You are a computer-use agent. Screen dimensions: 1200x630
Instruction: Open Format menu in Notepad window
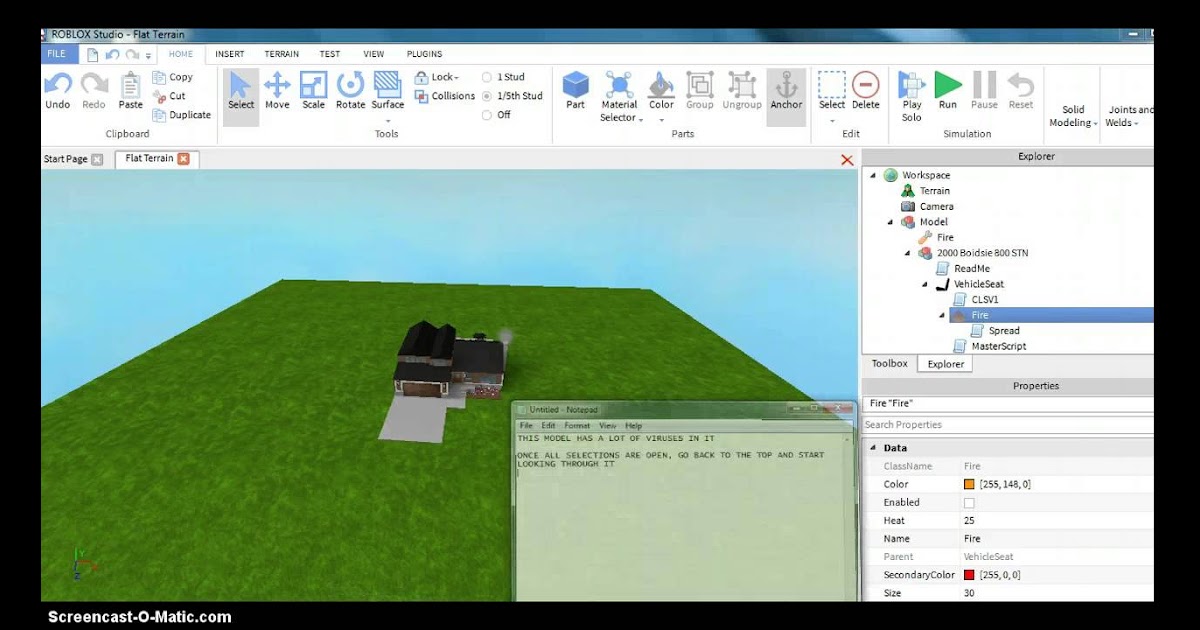tap(577, 426)
